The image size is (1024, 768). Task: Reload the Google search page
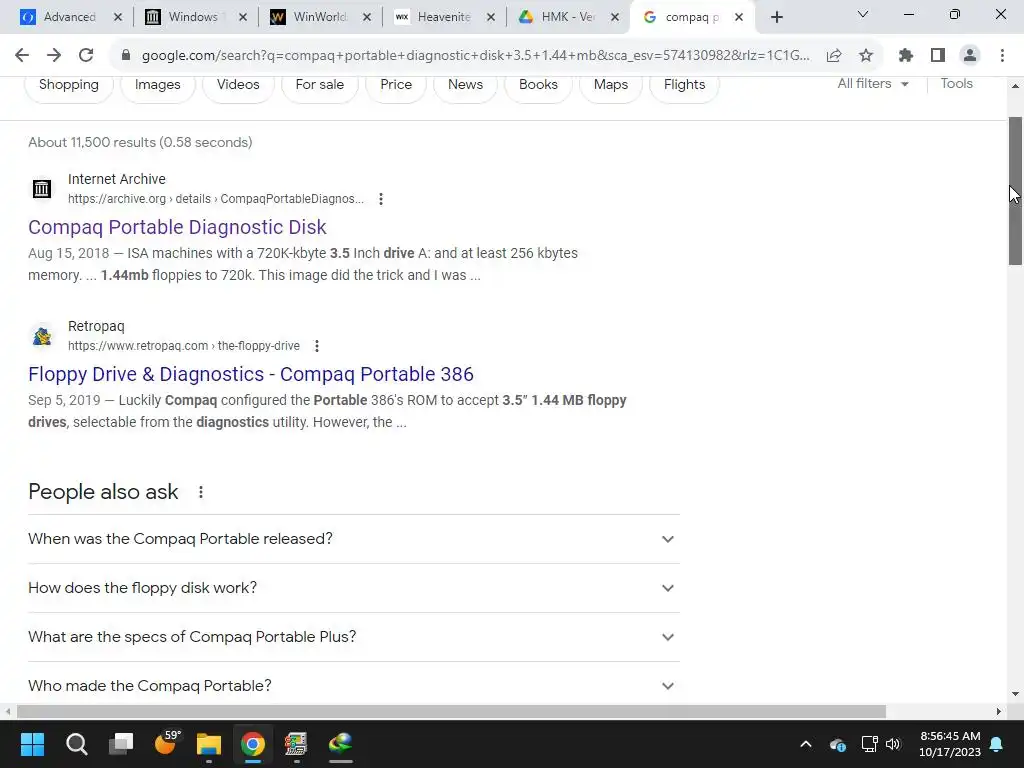click(86, 56)
